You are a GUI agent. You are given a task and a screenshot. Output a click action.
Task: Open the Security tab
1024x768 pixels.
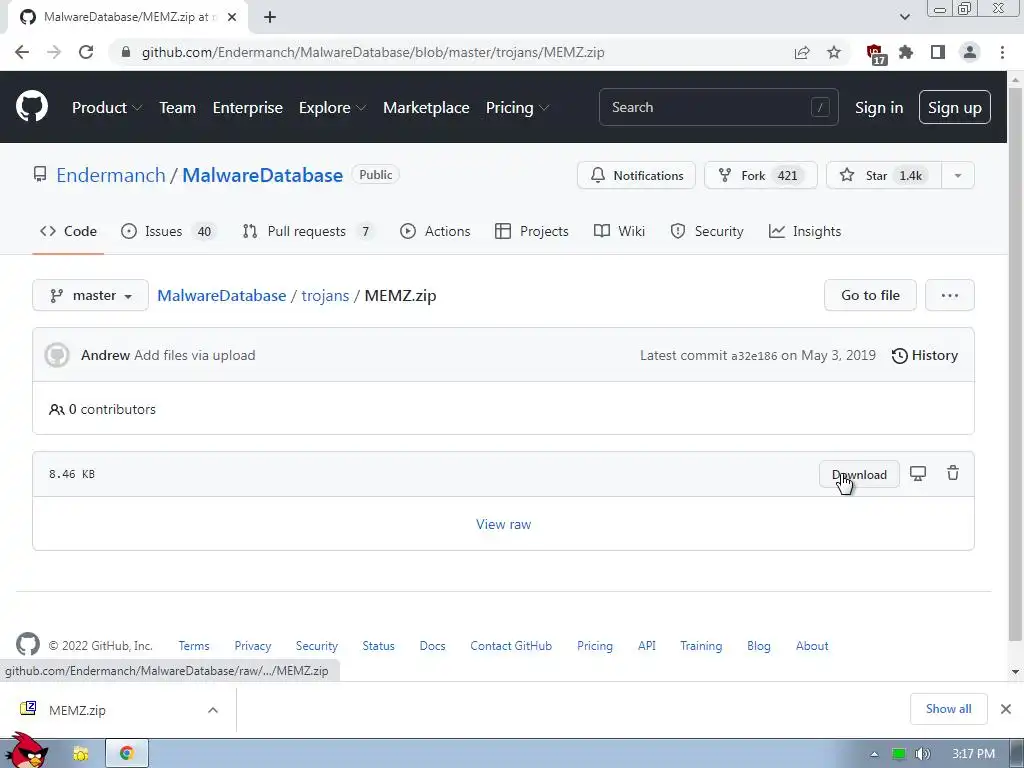pyautogui.click(x=707, y=231)
